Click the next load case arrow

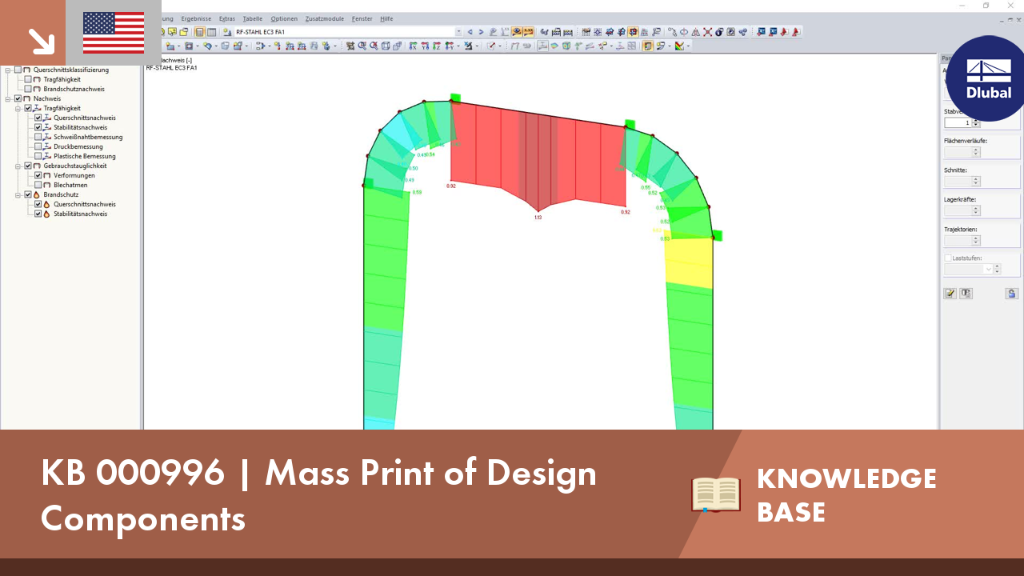click(x=481, y=32)
